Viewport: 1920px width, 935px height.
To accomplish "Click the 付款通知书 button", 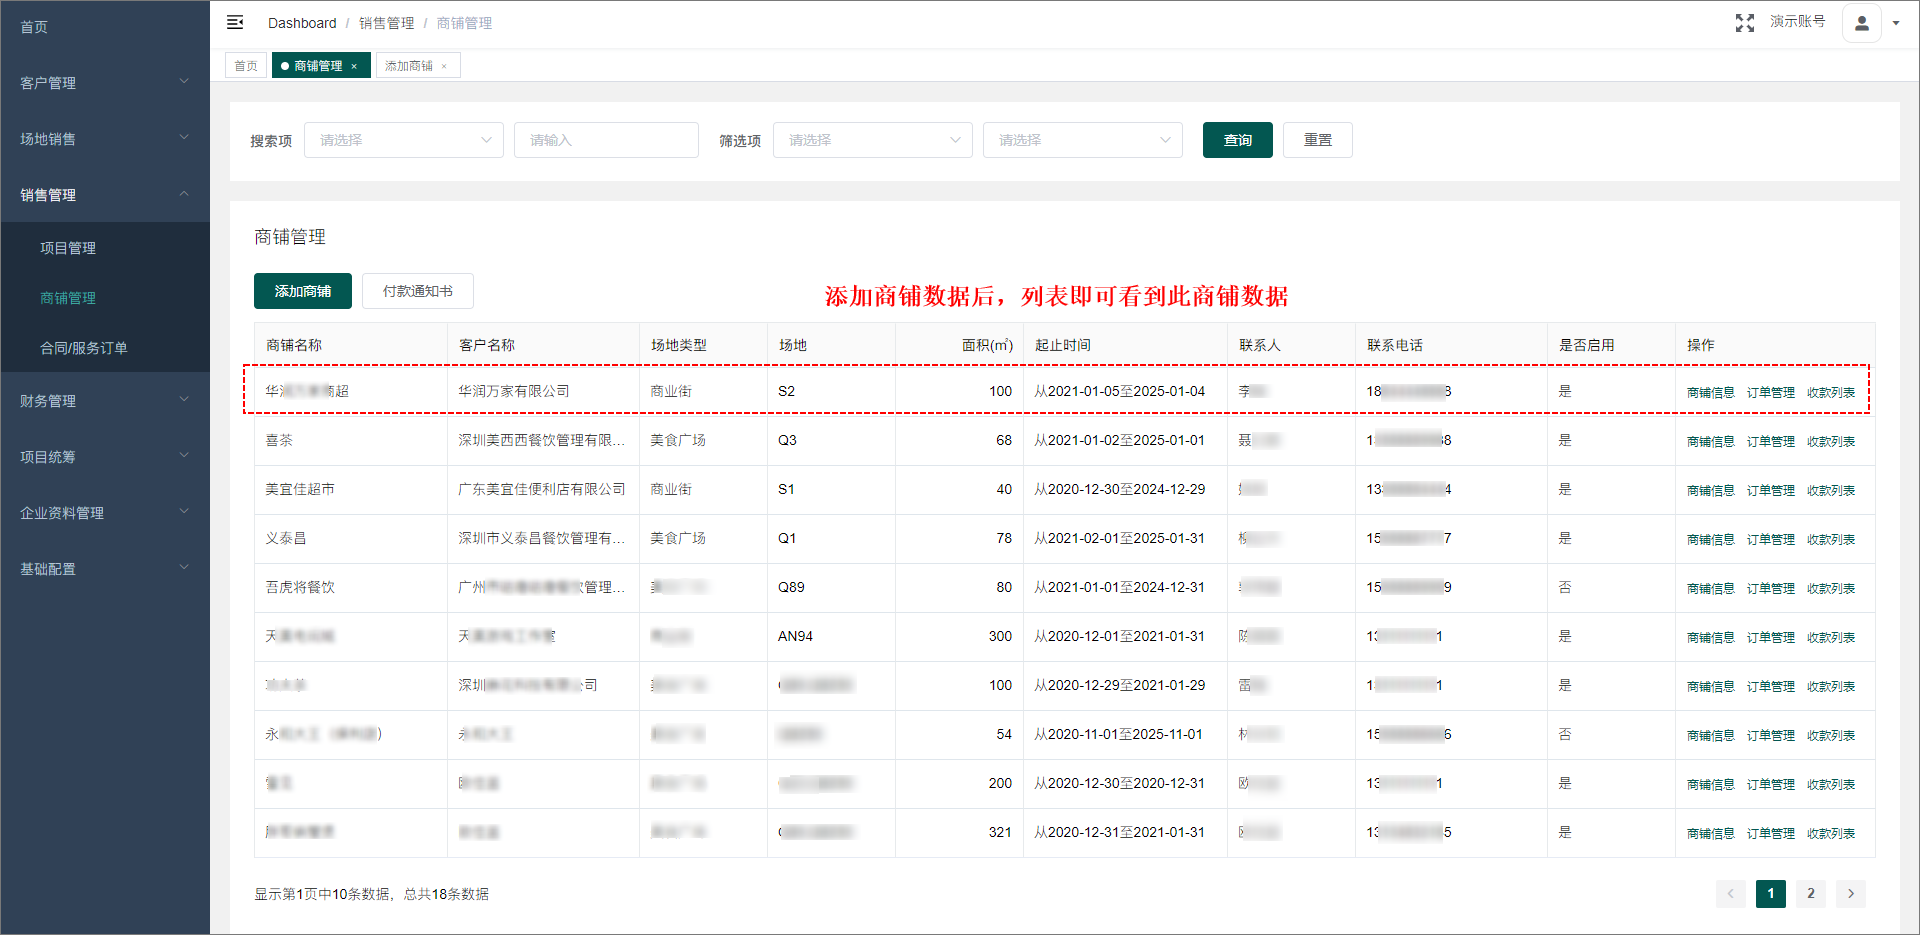I will [418, 291].
